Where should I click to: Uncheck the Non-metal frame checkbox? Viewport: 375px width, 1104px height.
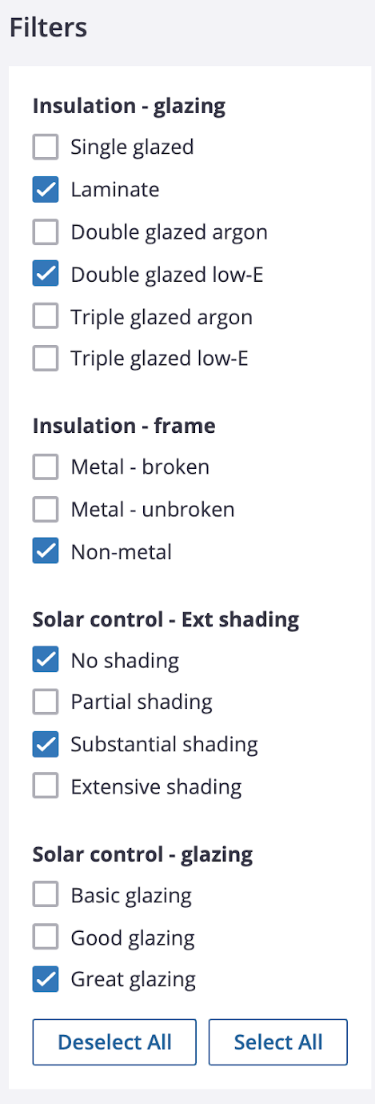pos(46,552)
